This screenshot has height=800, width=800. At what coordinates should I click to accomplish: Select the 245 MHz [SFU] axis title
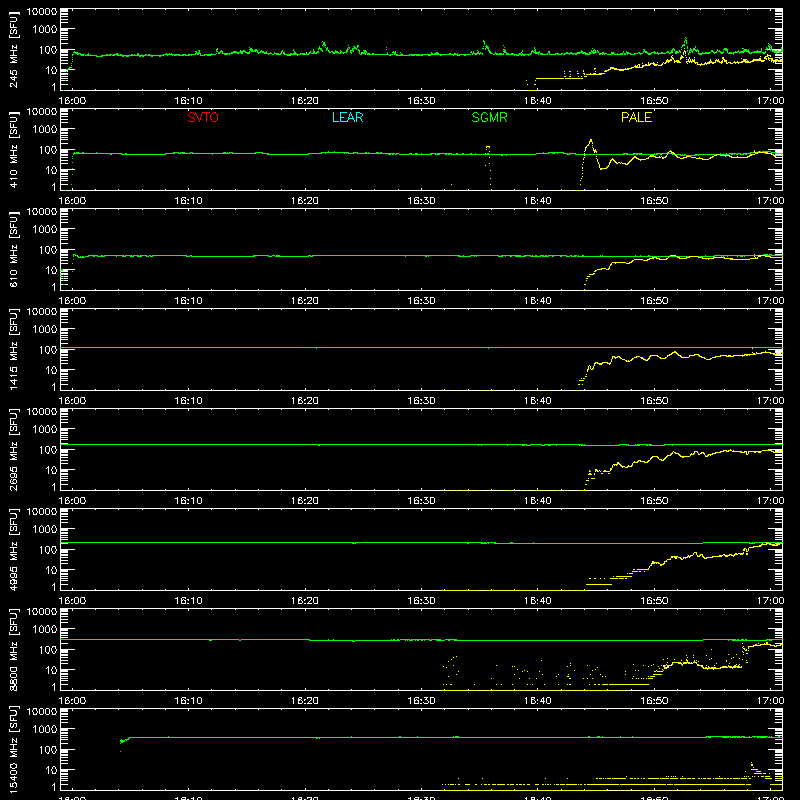14,49
